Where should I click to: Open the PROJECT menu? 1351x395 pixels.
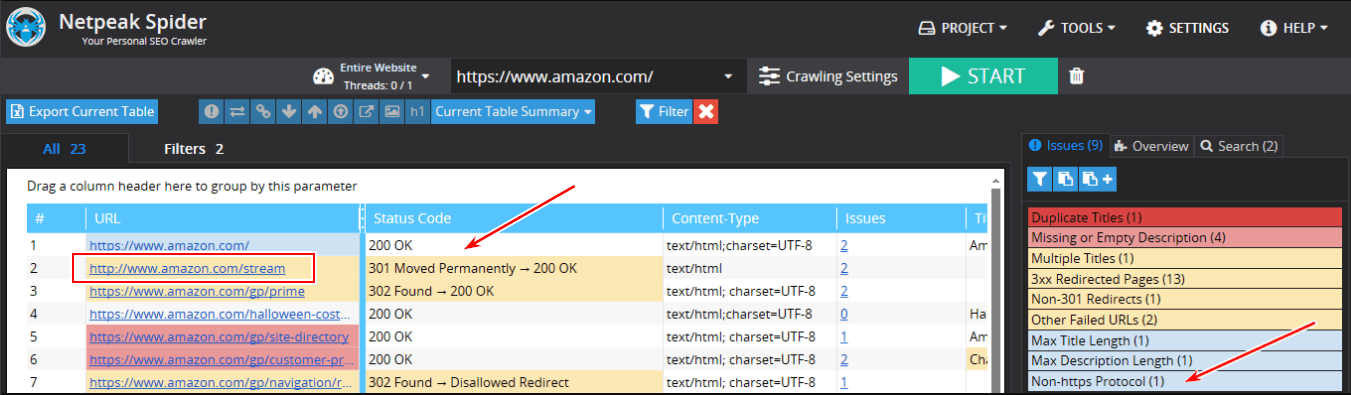click(x=962, y=28)
